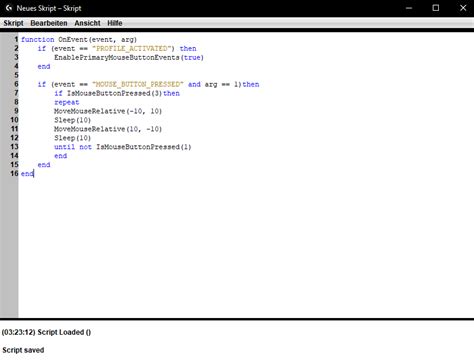Click 'Sleep(10)' on line 10
474x361 pixels.
pos(72,120)
